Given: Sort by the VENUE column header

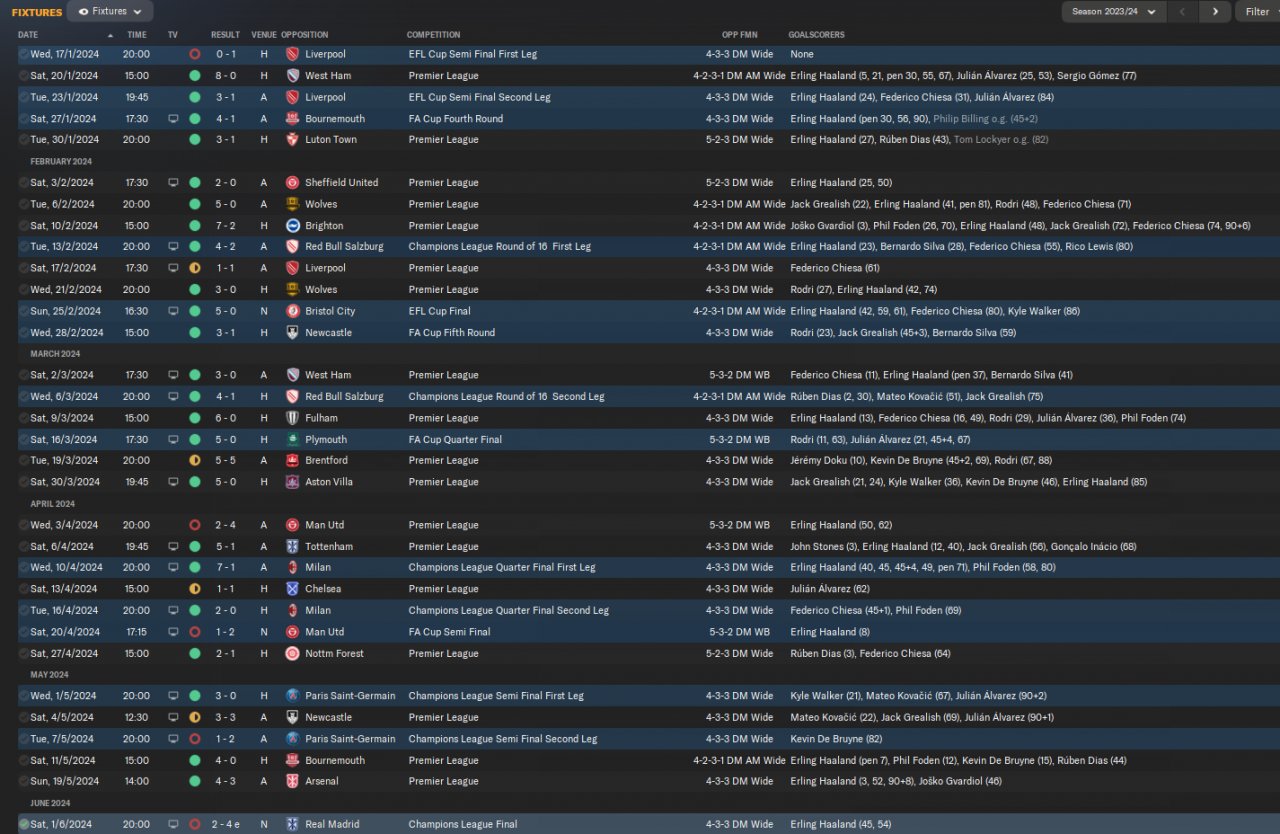Looking at the screenshot, I should (264, 35).
